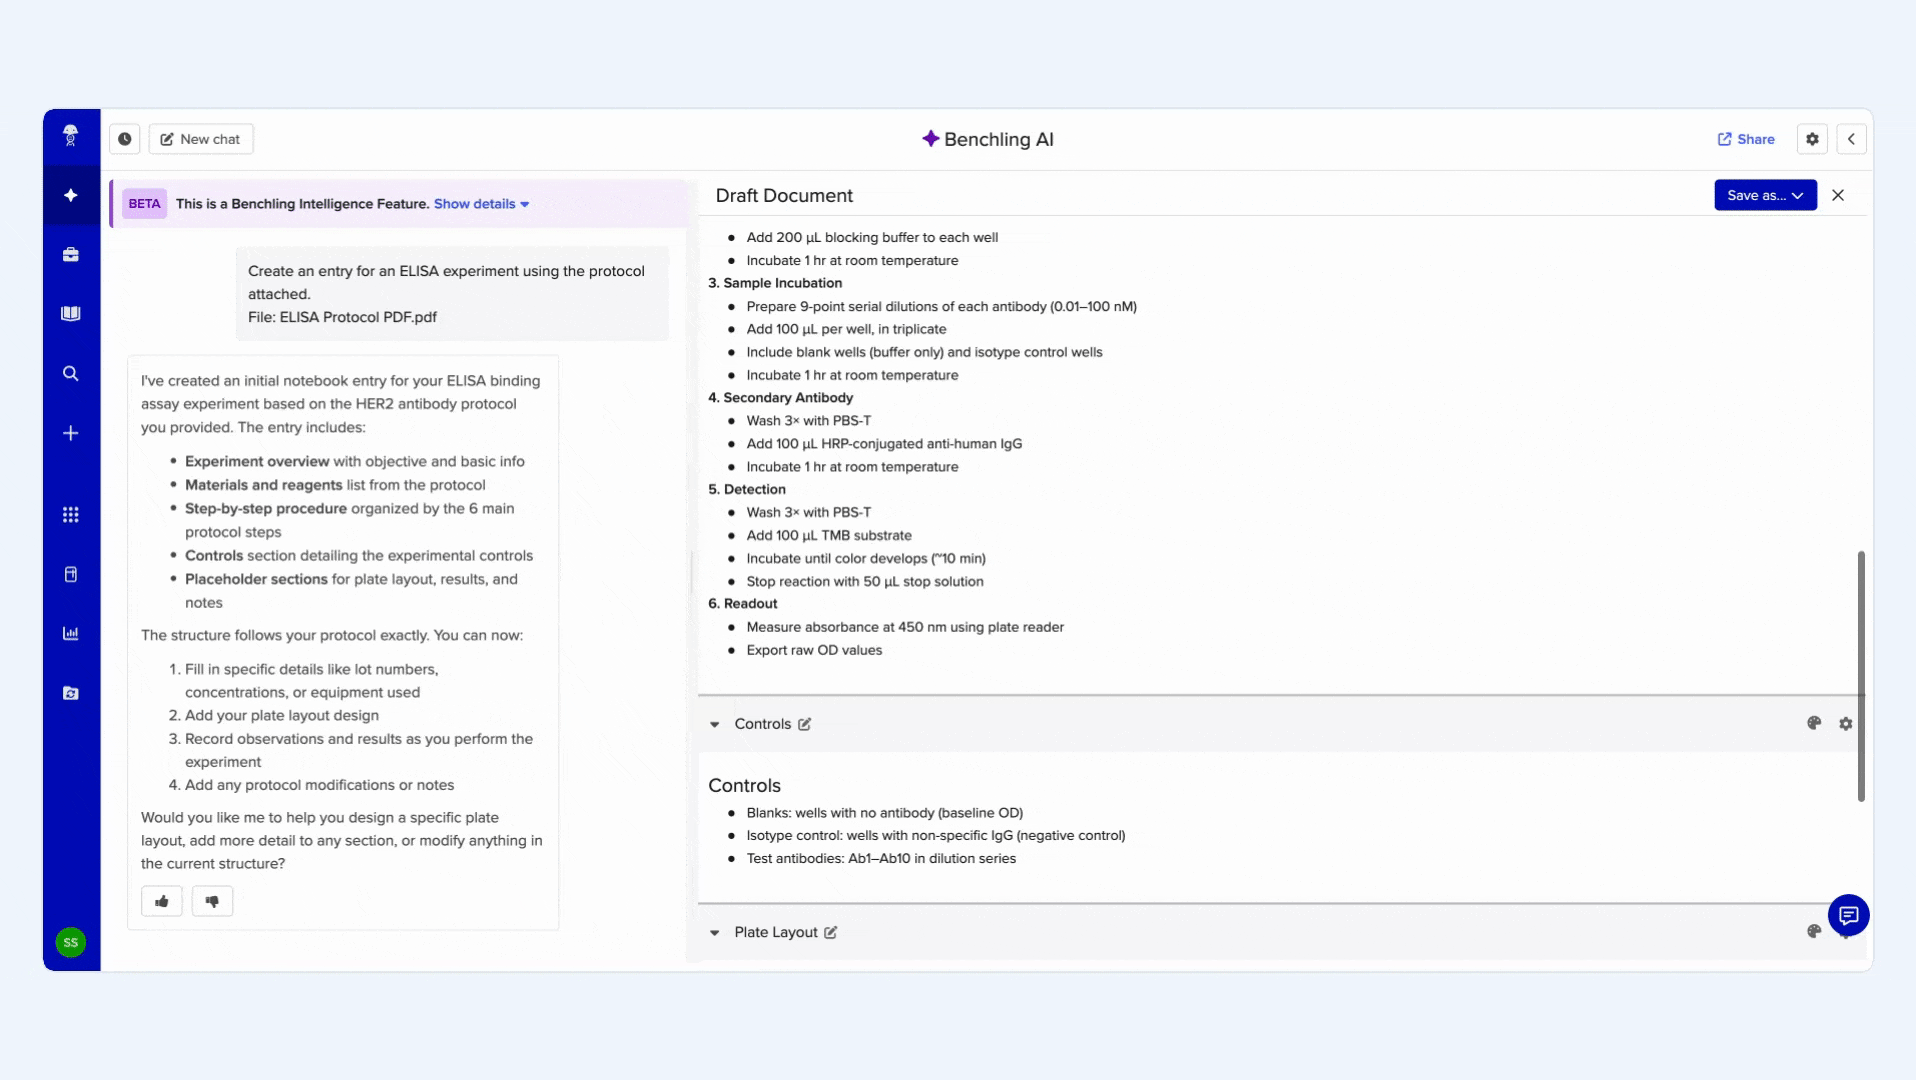Viewport: 1916px width, 1080px height.
Task: Open the Save as... dropdown
Action: [x=1765, y=195]
